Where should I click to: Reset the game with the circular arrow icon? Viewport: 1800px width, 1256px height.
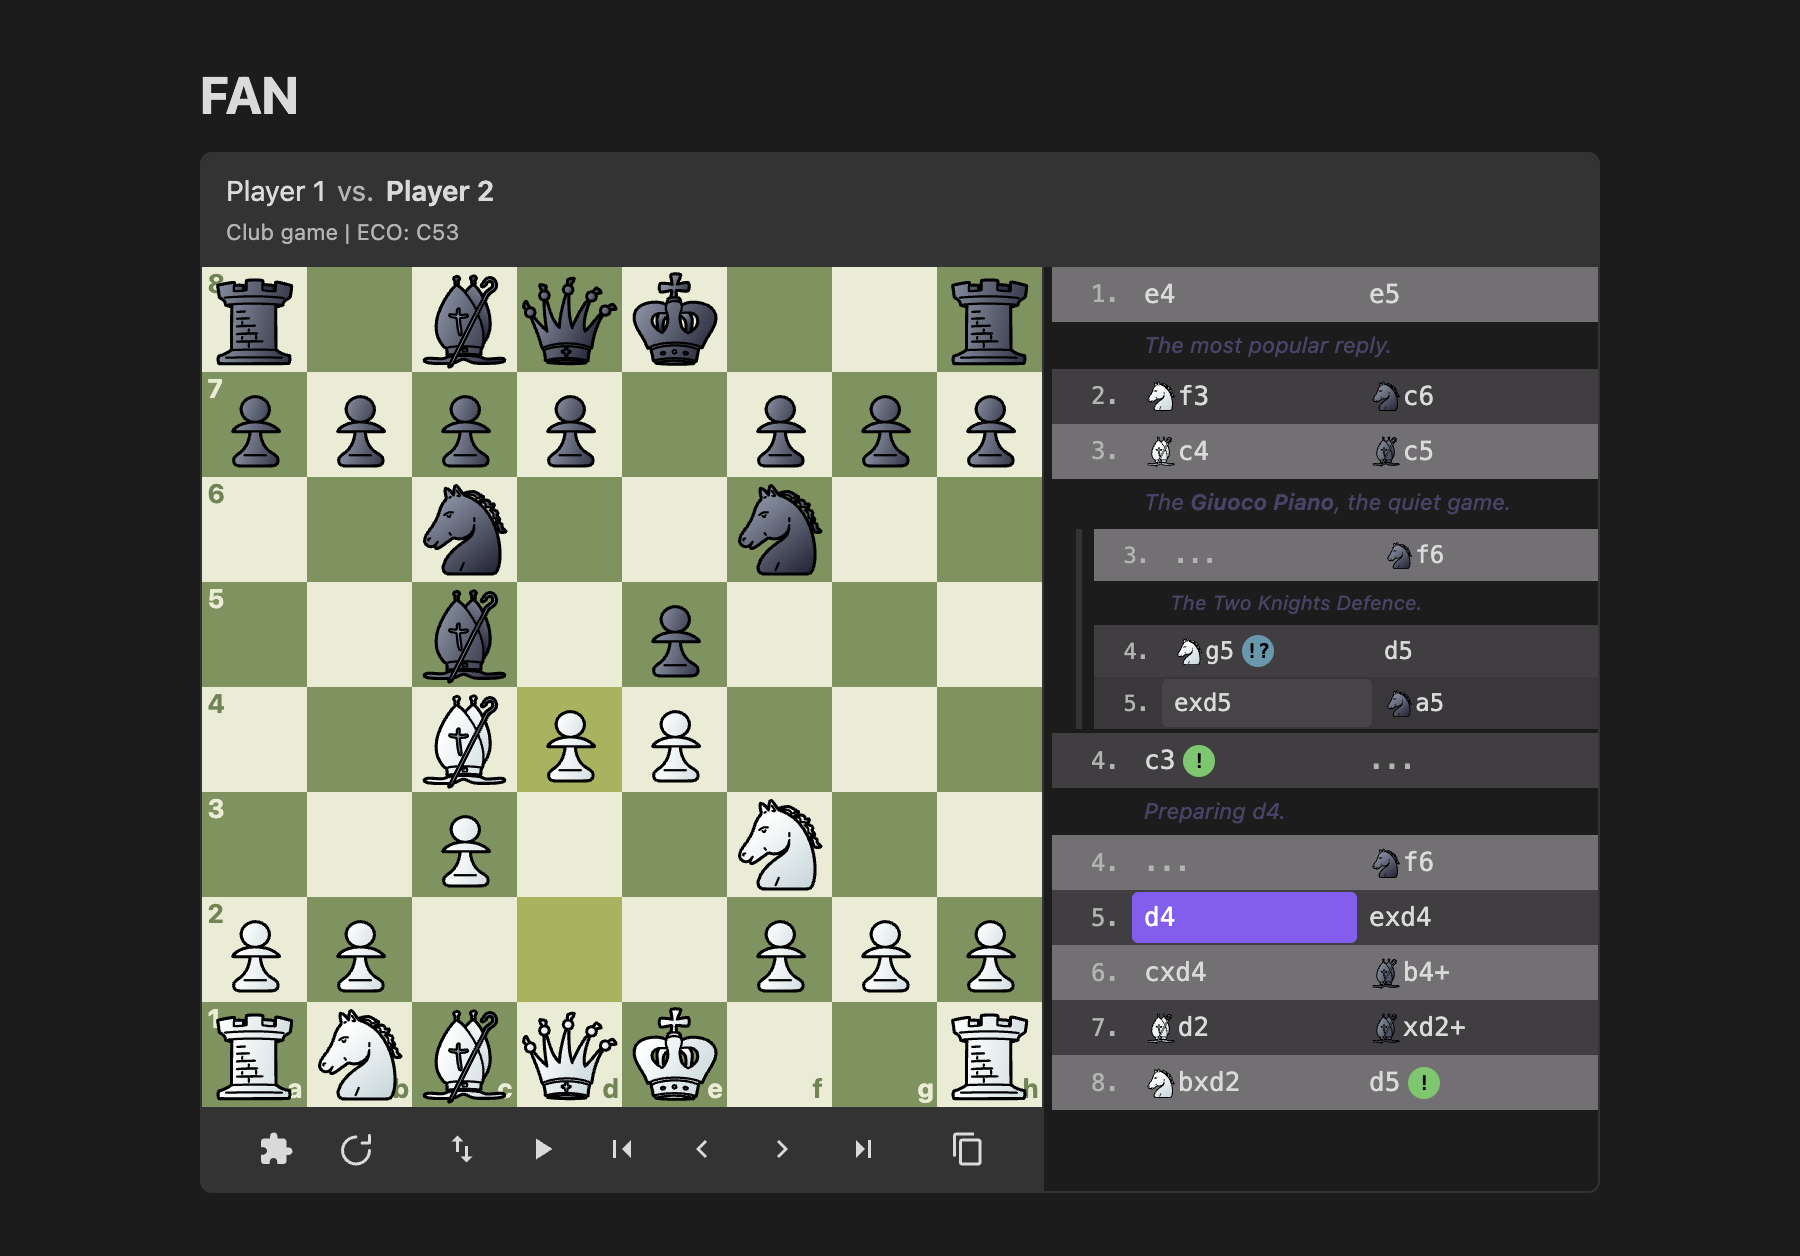pyautogui.click(x=357, y=1149)
